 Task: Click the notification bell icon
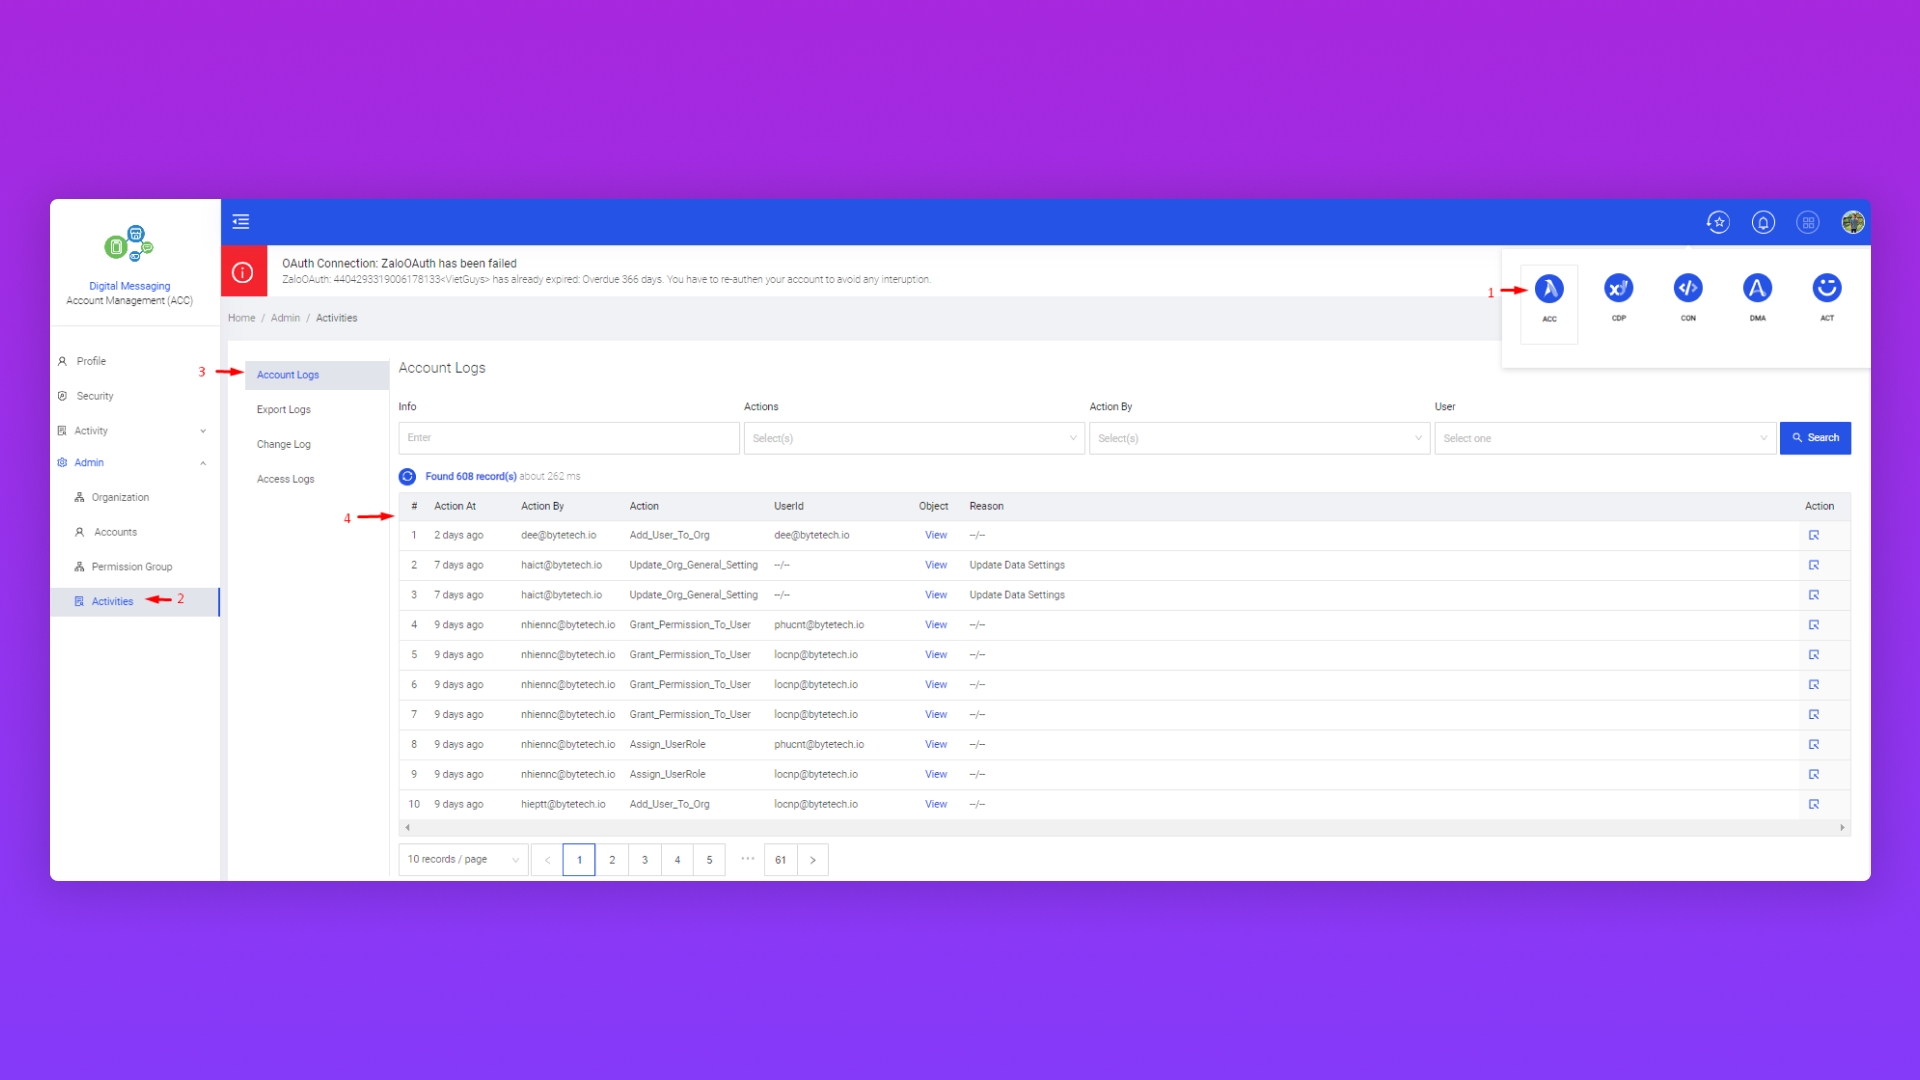click(1763, 222)
